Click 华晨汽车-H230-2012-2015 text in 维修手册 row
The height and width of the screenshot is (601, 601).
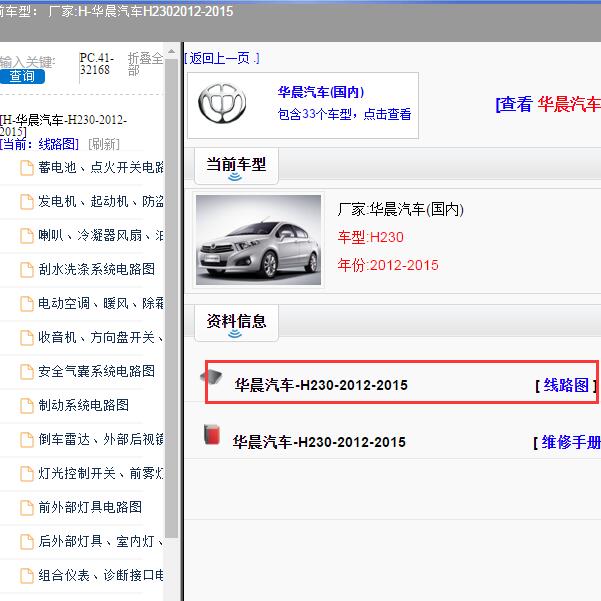tap(319, 442)
